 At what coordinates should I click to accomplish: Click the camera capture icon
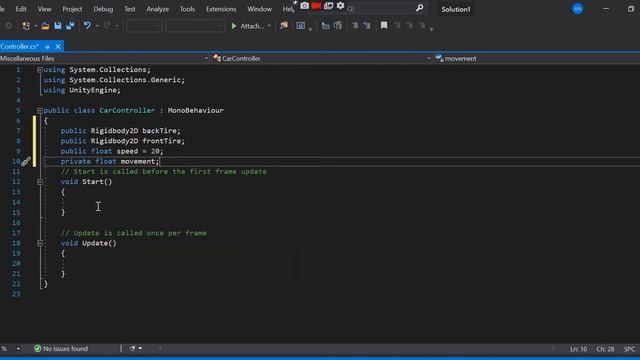[304, 6]
